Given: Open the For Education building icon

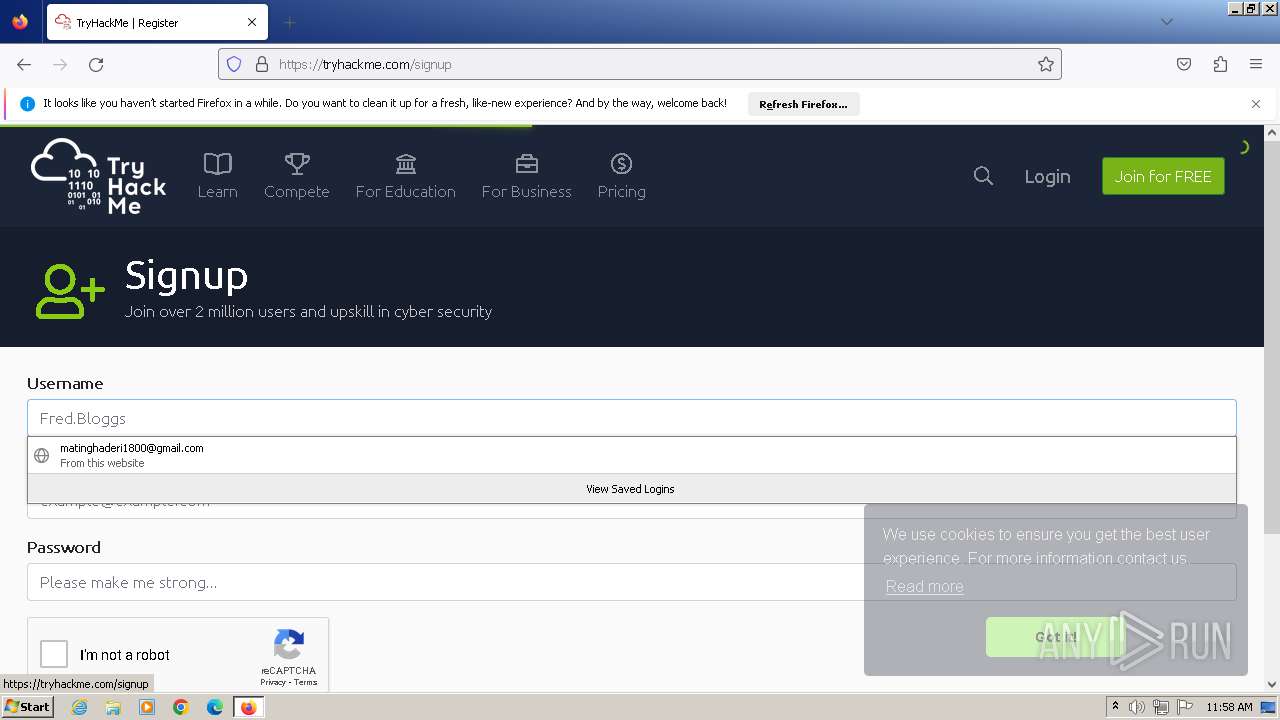Looking at the screenshot, I should (406, 163).
